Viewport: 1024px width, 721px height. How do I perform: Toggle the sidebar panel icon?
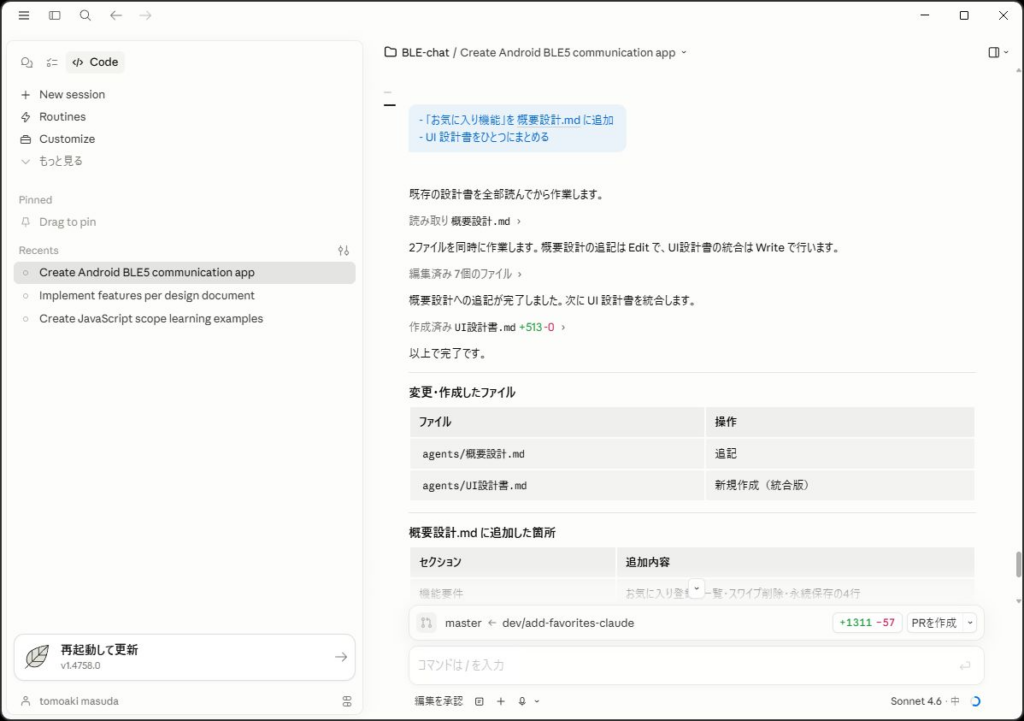[55, 15]
